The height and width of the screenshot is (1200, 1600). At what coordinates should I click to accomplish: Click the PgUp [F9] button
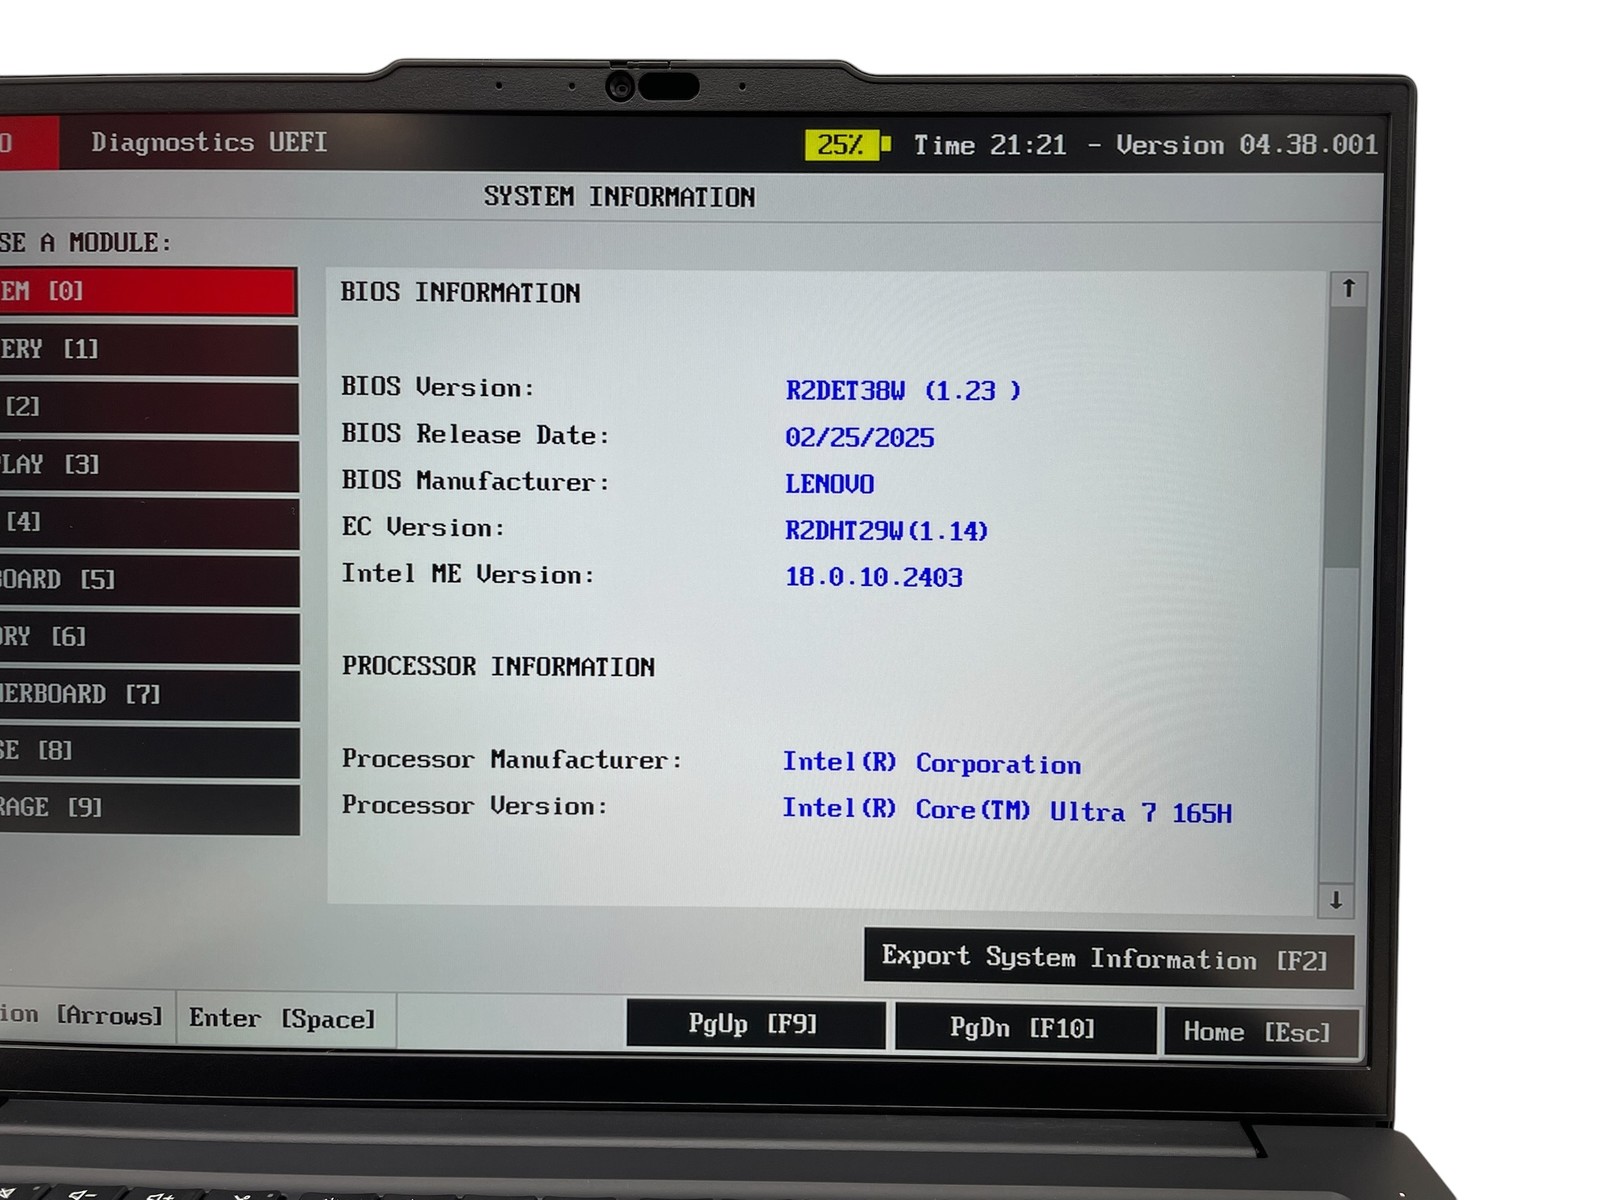tap(755, 1024)
